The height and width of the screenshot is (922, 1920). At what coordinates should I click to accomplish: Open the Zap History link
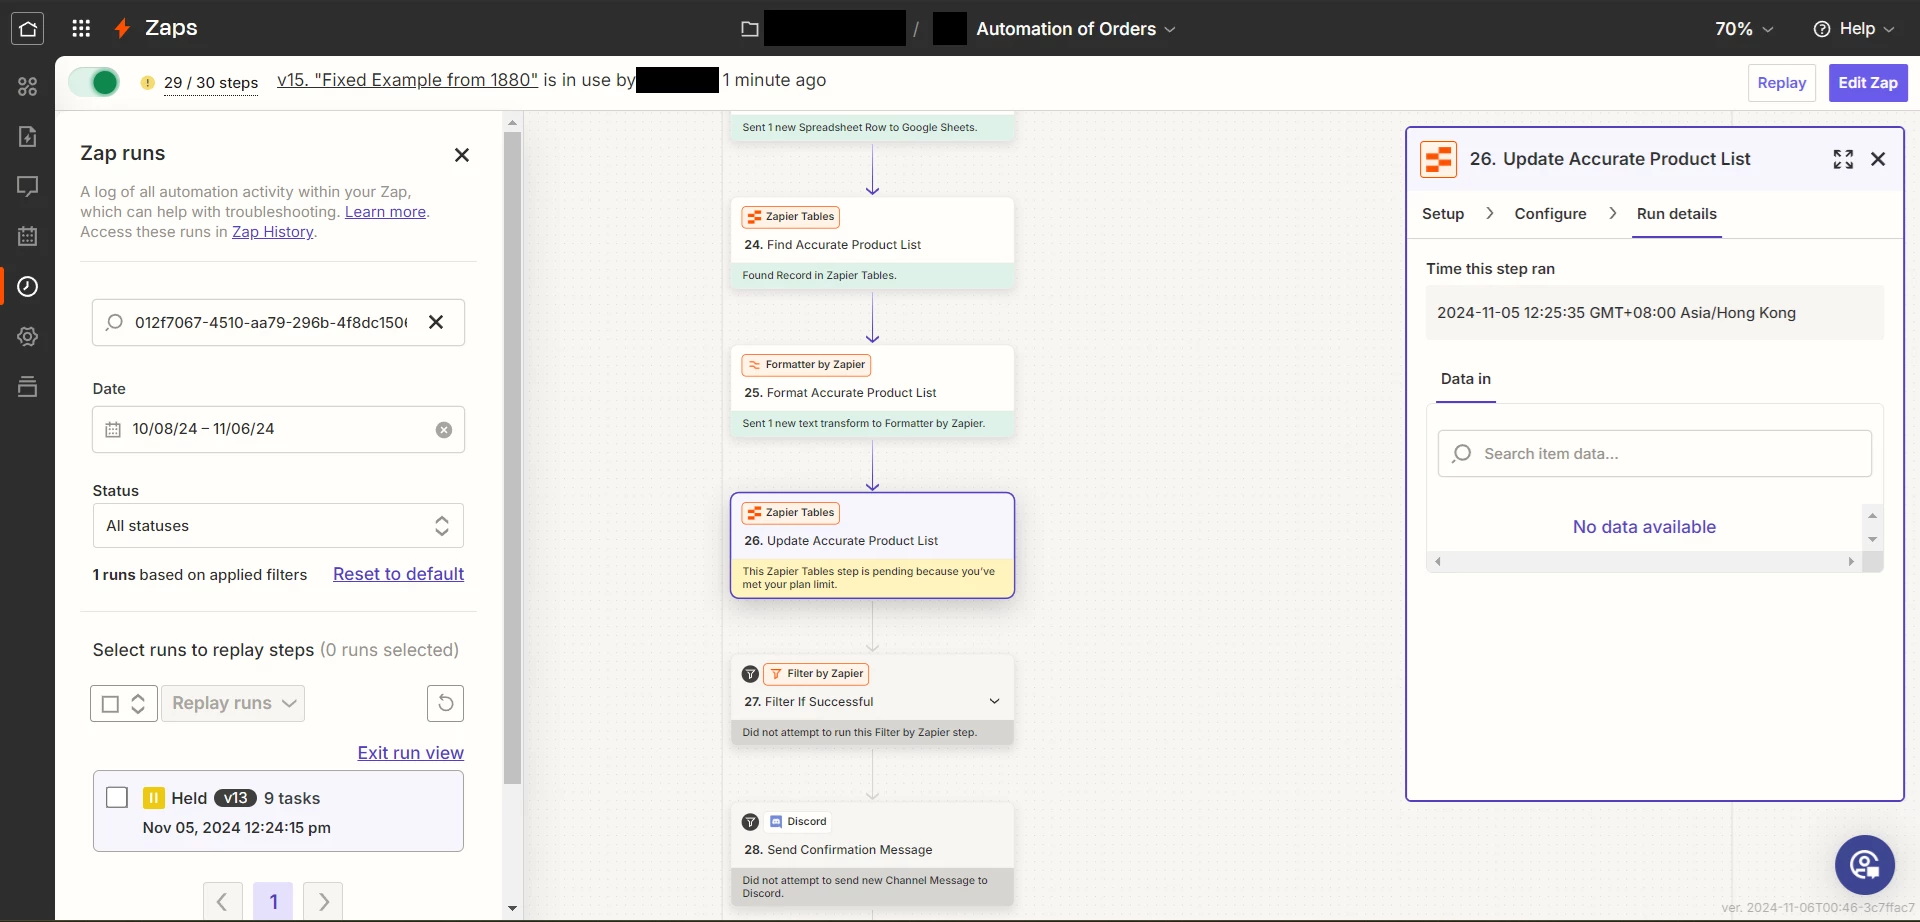[x=273, y=232]
